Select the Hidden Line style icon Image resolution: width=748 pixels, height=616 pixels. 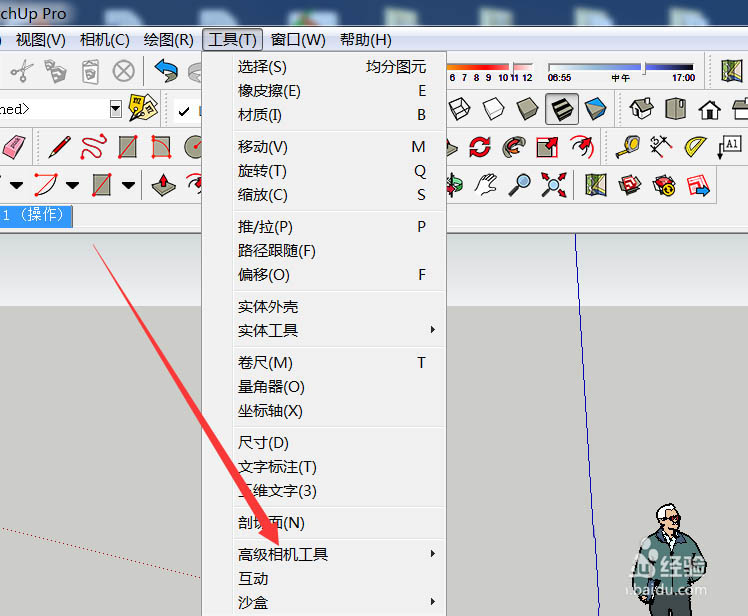[493, 109]
